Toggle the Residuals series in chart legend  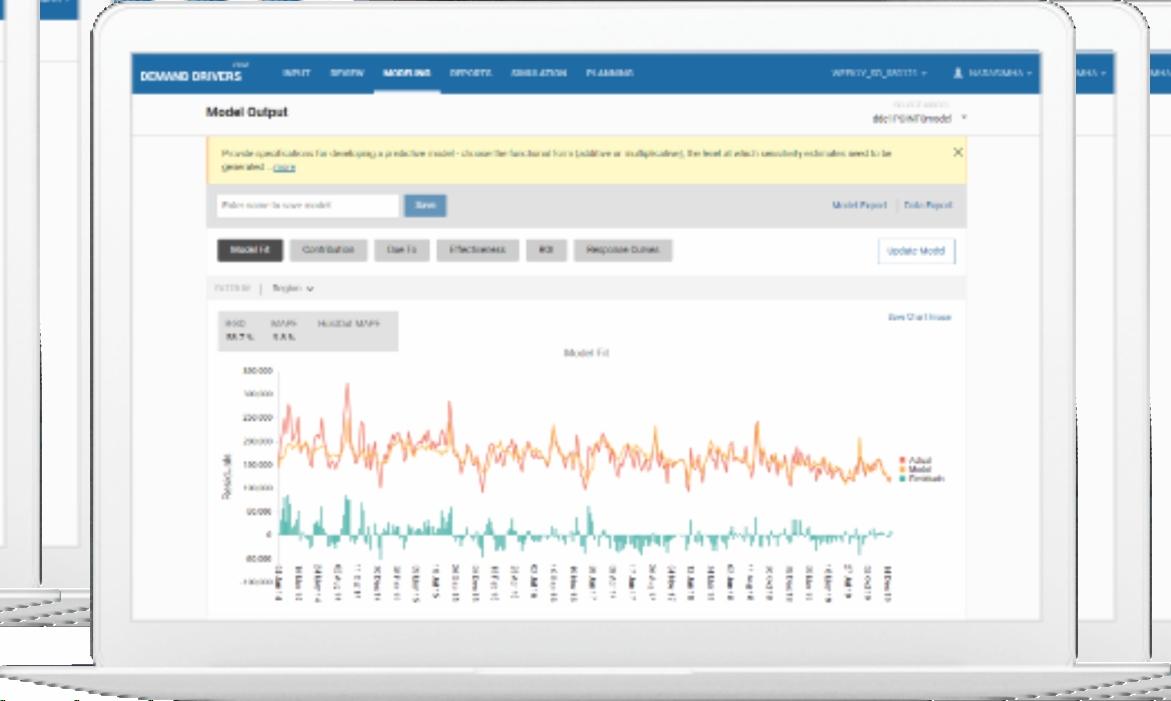point(921,479)
